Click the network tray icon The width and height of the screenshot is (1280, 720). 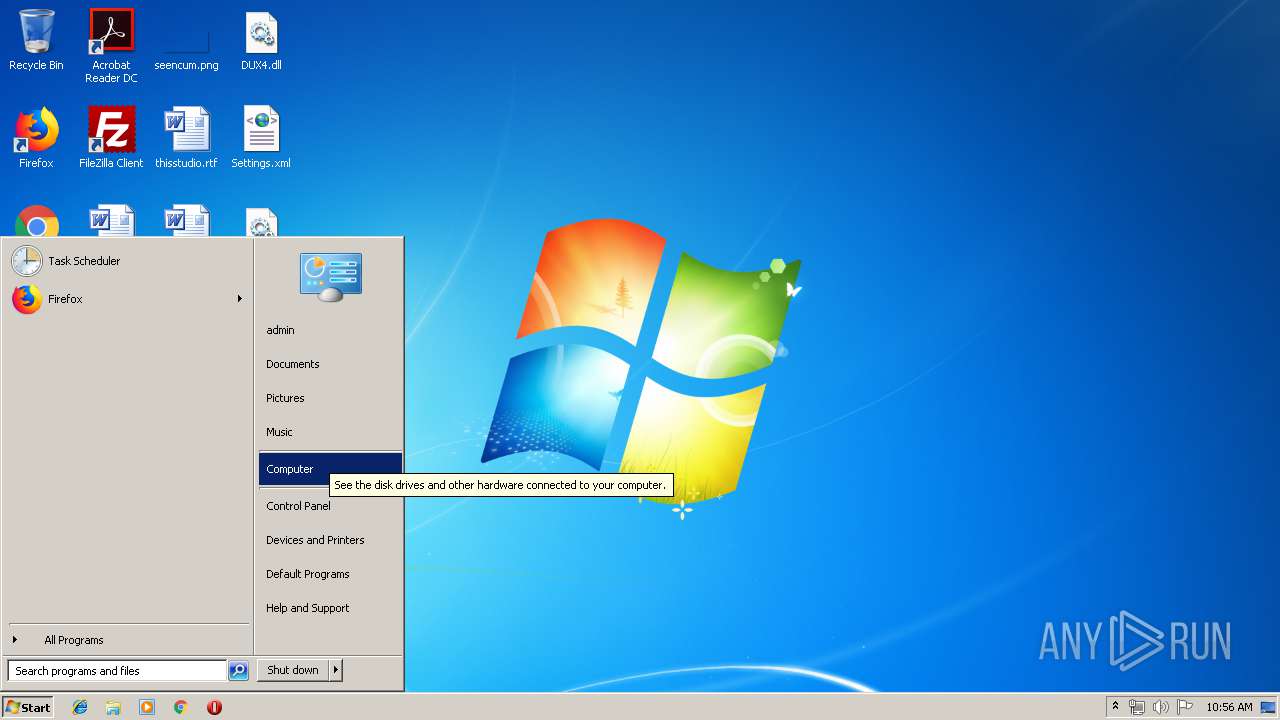(x=1137, y=707)
